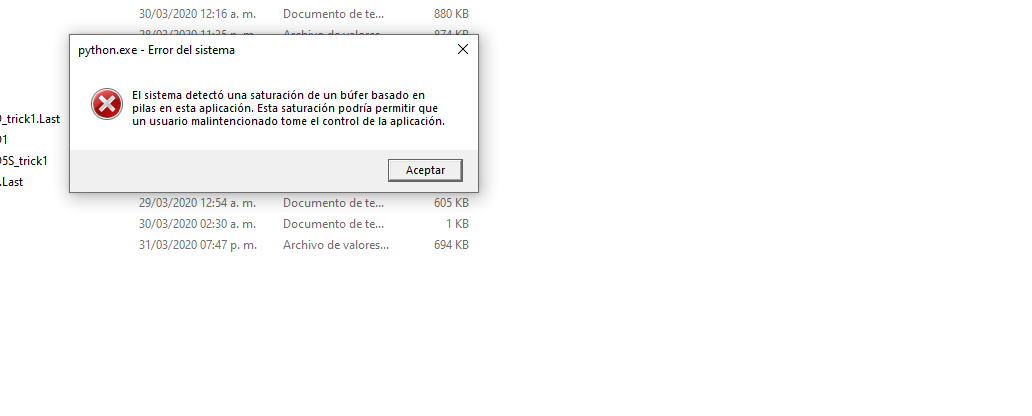This screenshot has width=1032, height=416.
Task: Select the partially hidden .Last file
Action: tap(11, 182)
